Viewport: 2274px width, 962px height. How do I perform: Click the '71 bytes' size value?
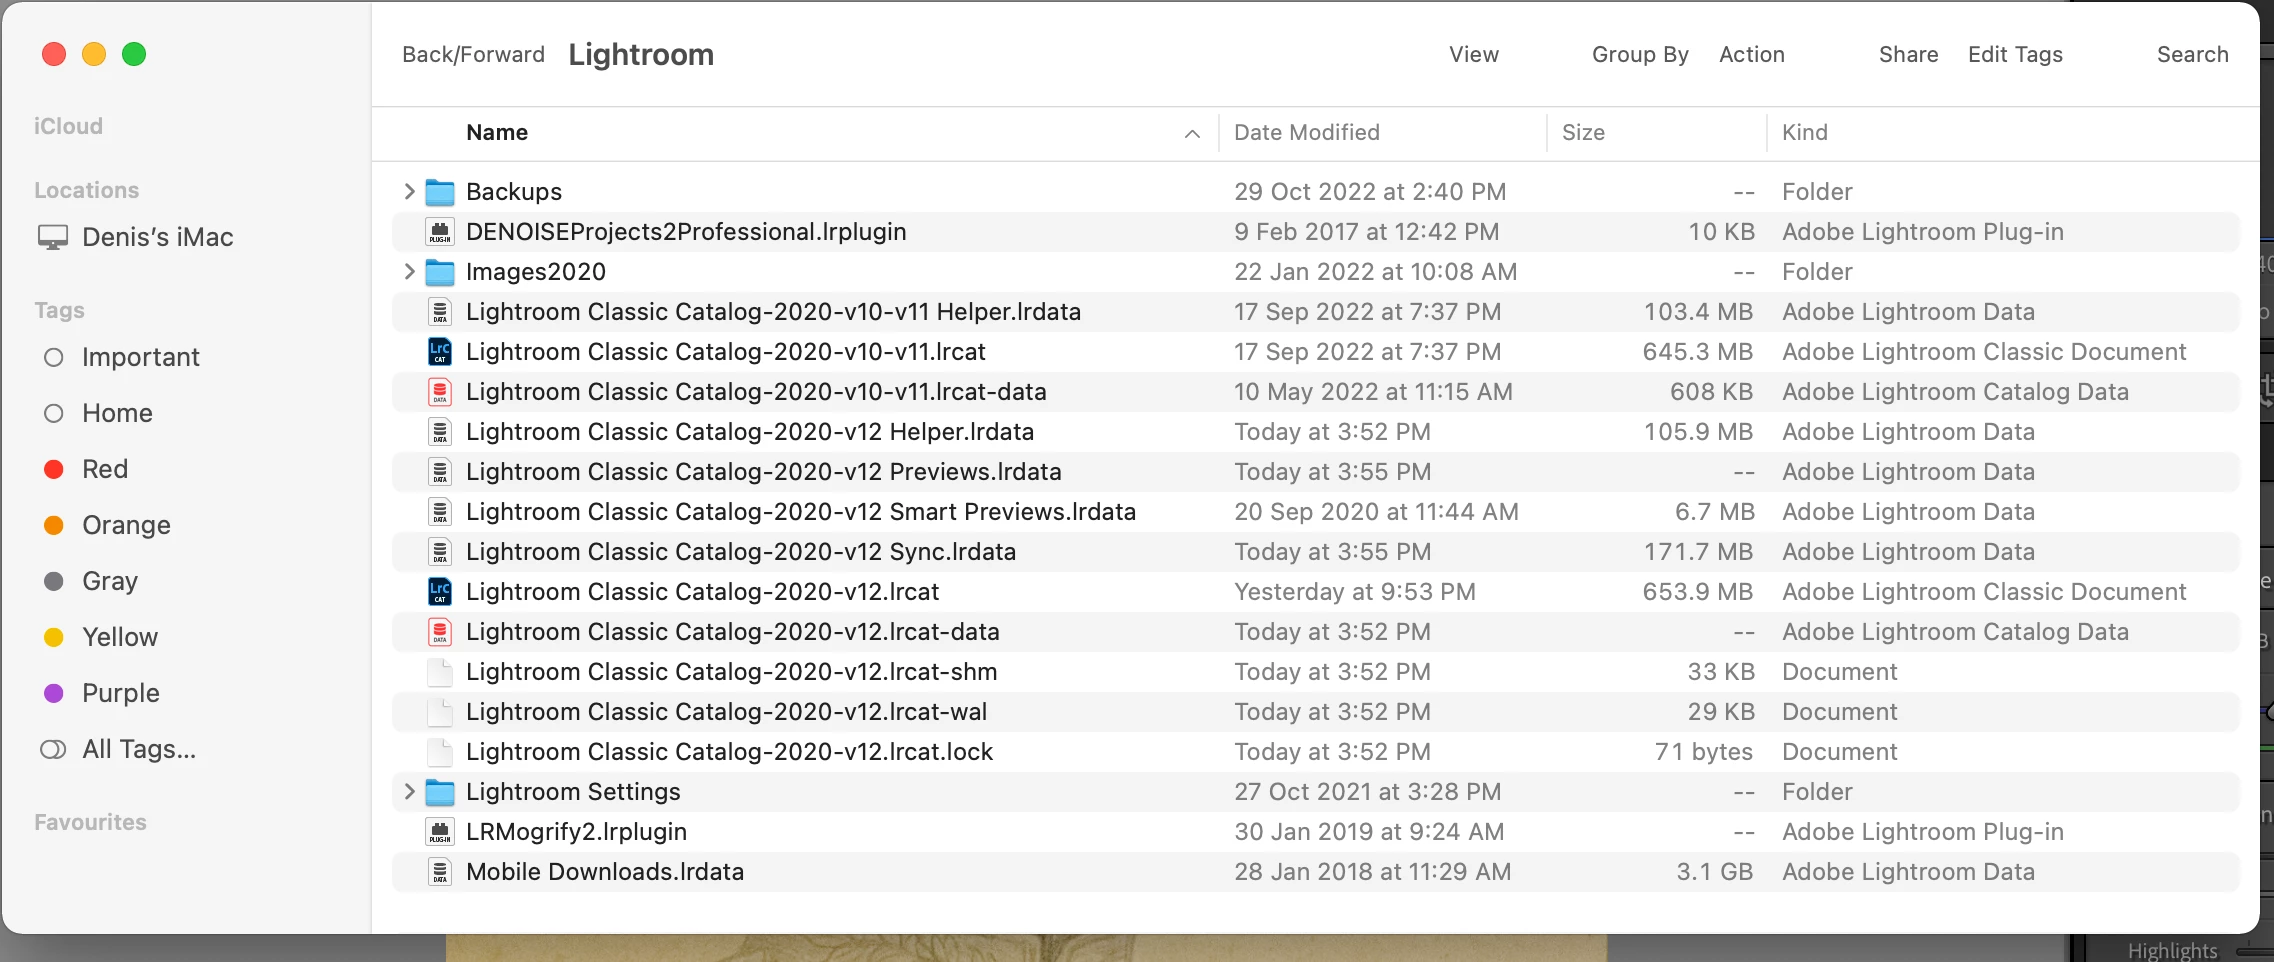(x=1703, y=752)
